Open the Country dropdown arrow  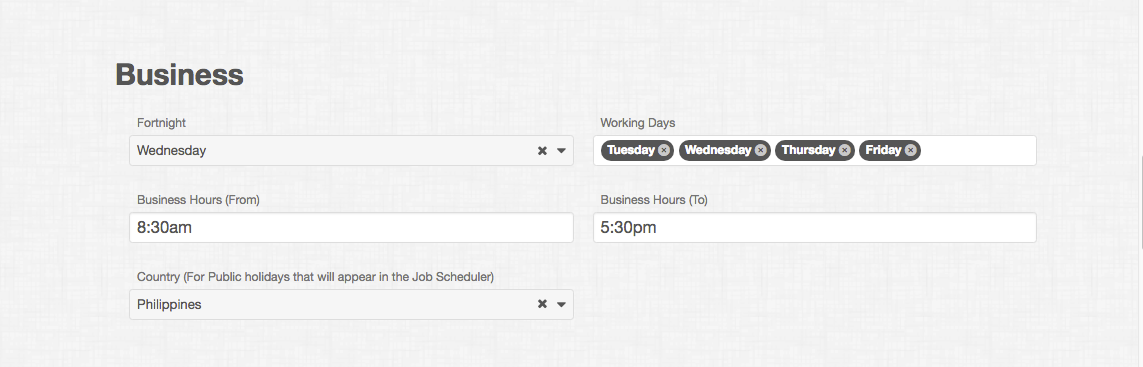pos(561,305)
